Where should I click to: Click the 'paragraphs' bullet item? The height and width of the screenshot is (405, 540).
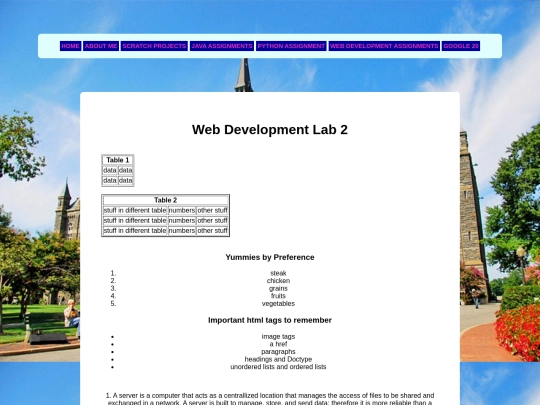click(278, 352)
